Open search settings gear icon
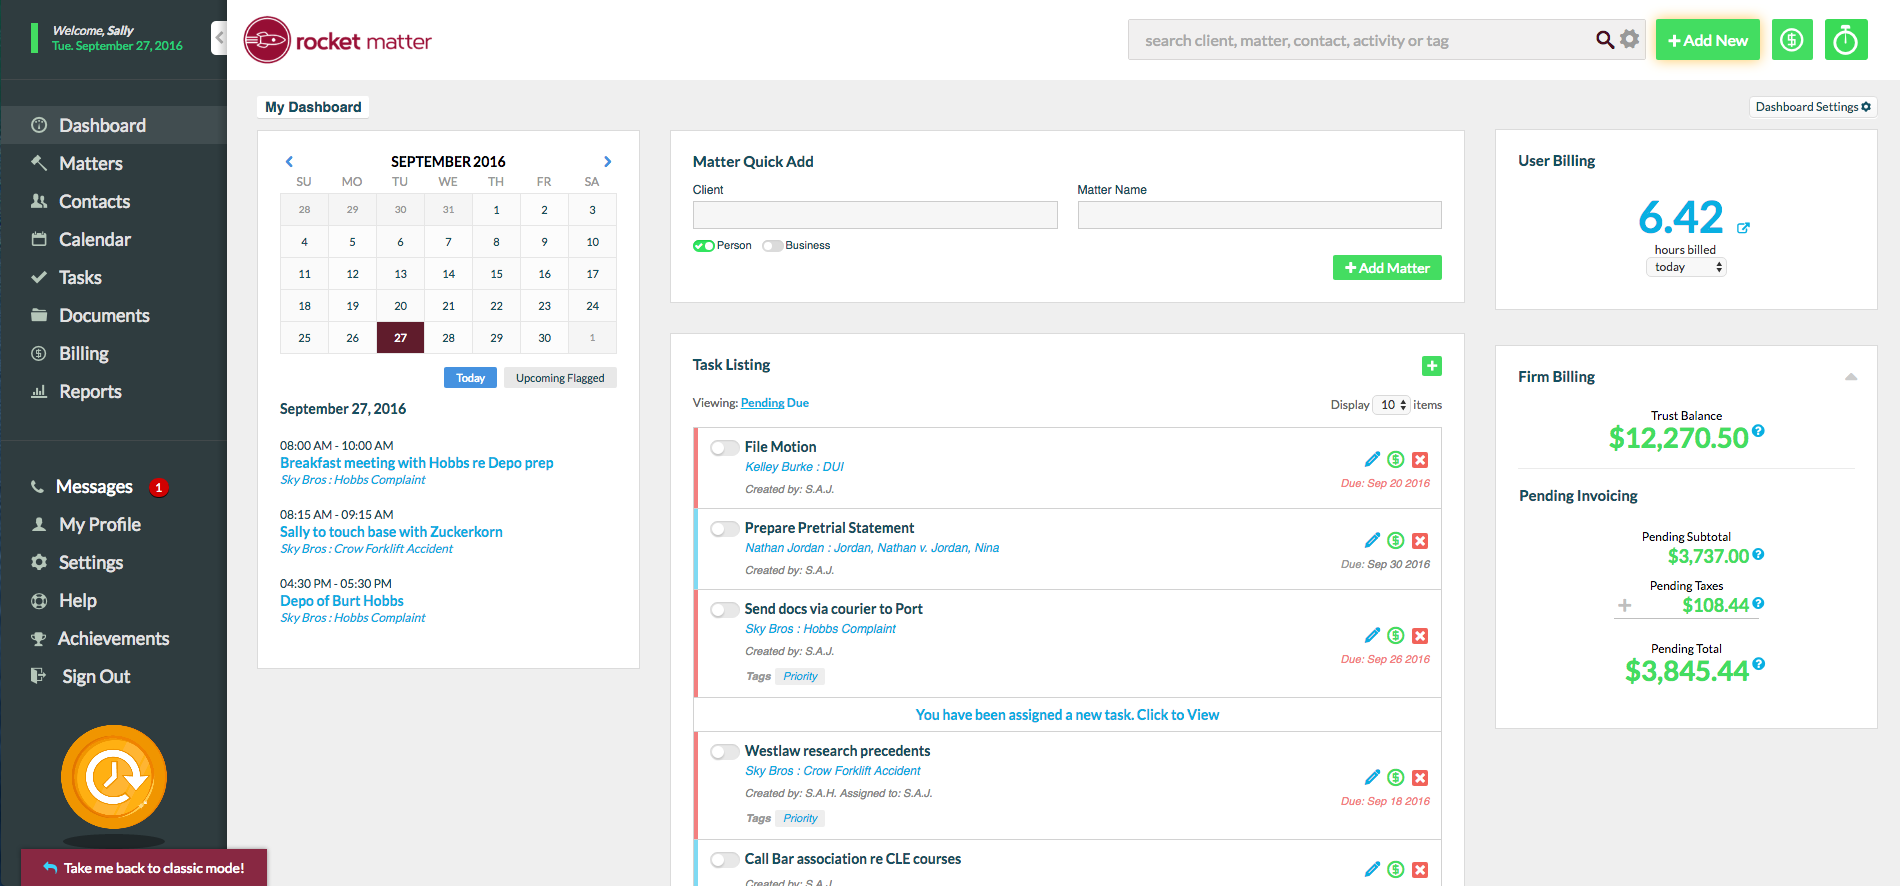Screen dimensions: 1900x886 tap(1630, 39)
